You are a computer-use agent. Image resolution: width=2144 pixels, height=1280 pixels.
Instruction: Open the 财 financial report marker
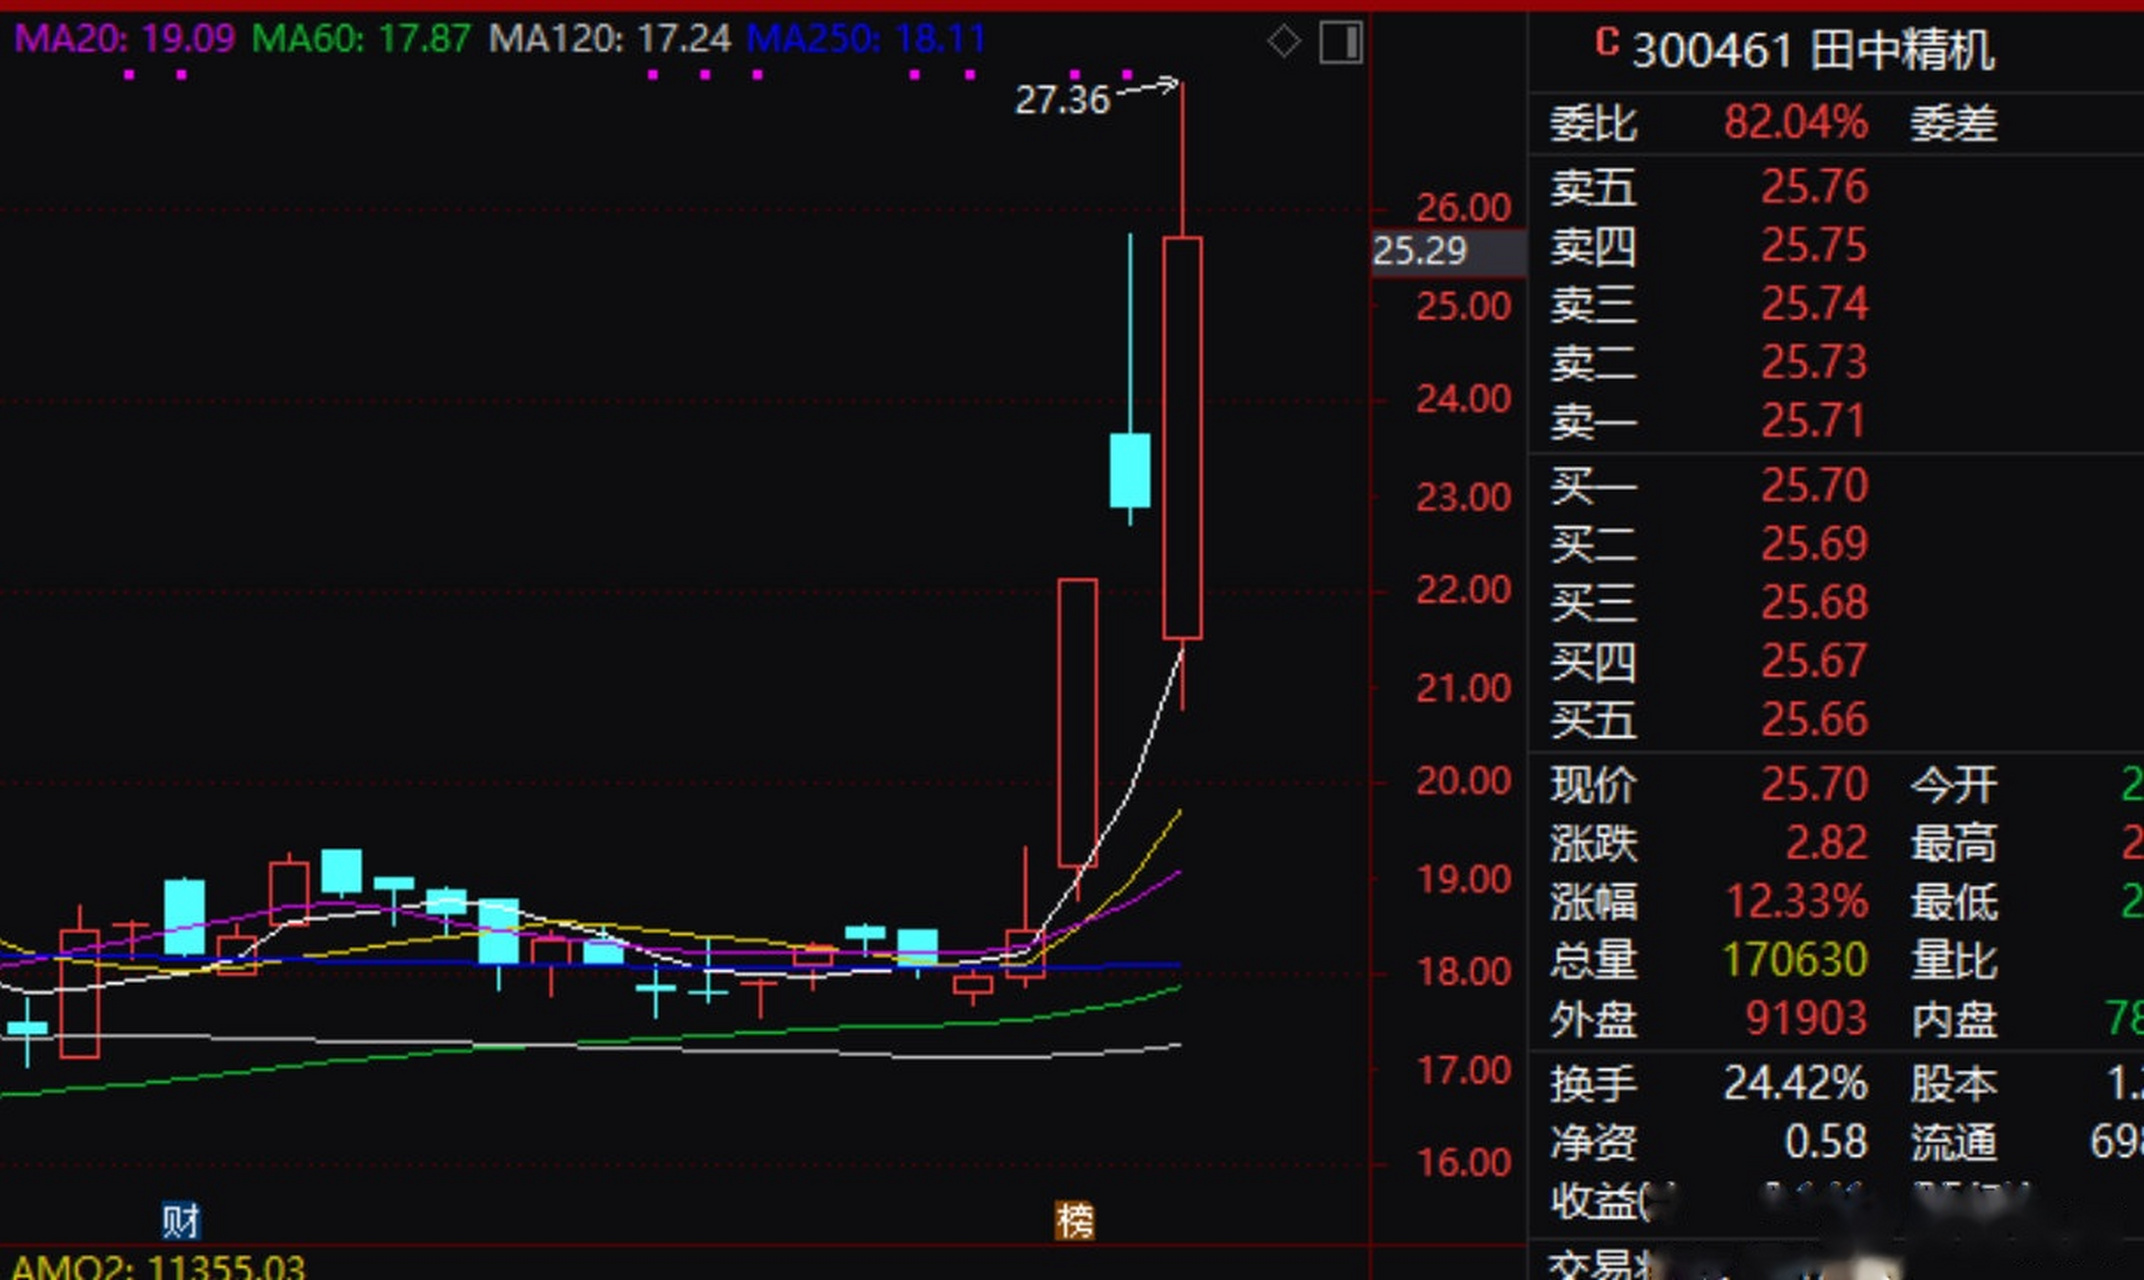(181, 1220)
